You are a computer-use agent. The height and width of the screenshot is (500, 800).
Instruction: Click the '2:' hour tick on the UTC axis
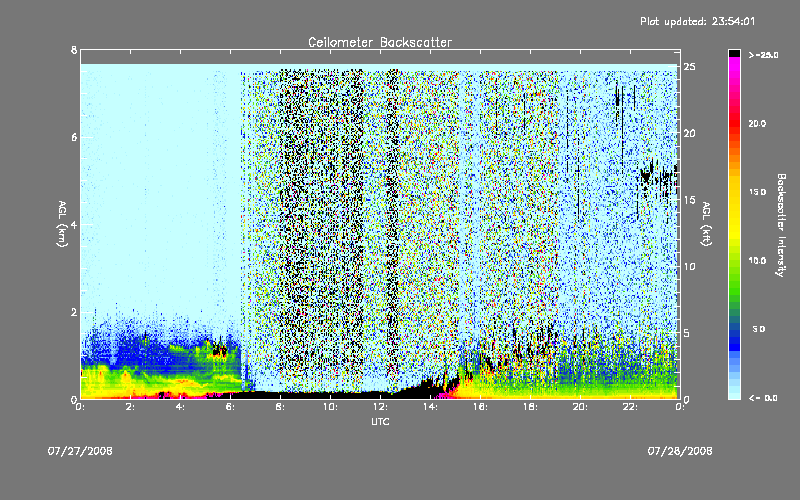click(130, 407)
